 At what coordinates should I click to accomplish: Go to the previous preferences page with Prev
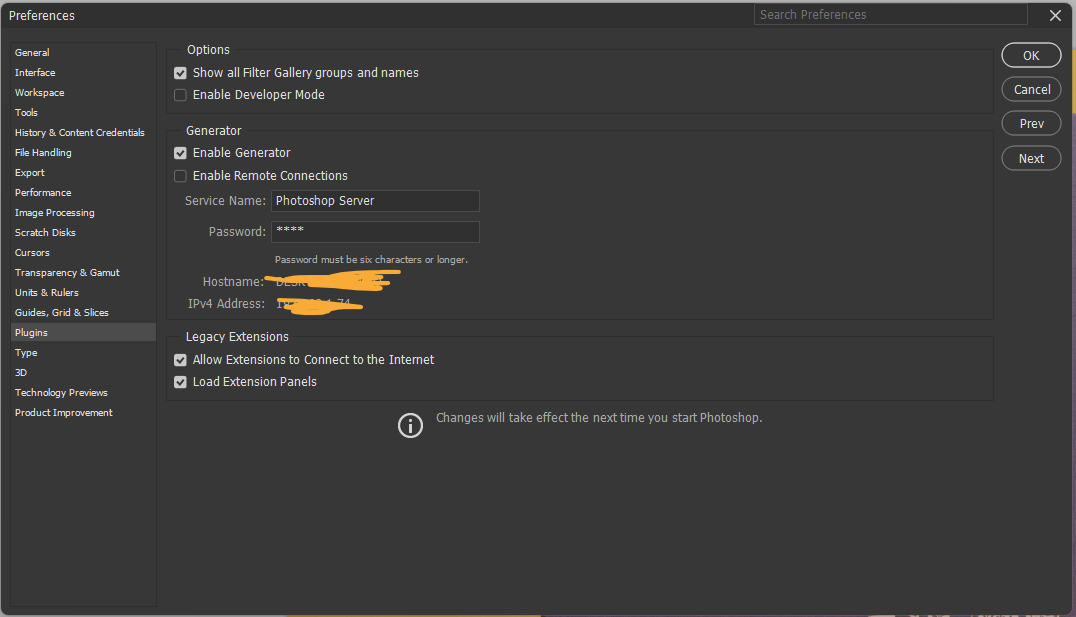click(x=1031, y=123)
